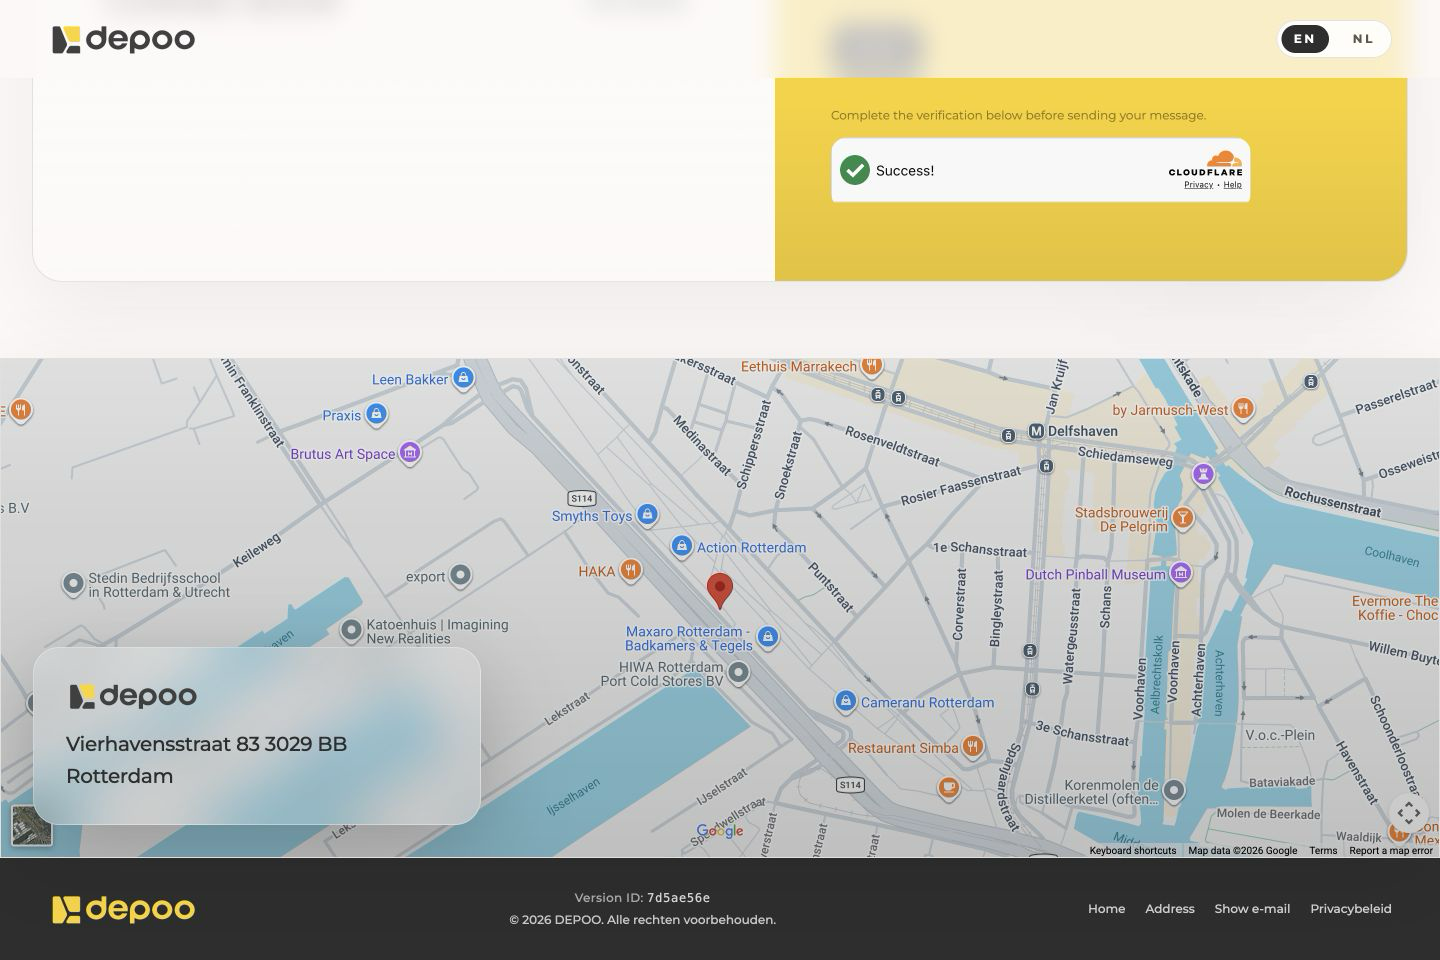Select the EN language option

click(x=1305, y=39)
